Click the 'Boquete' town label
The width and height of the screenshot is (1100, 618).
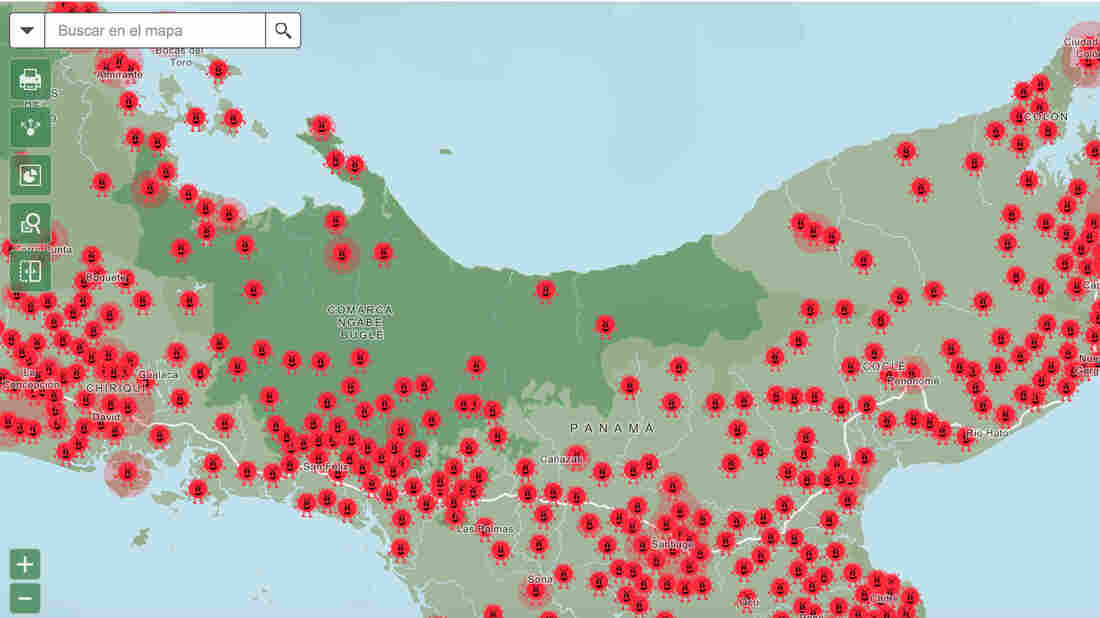pos(106,278)
